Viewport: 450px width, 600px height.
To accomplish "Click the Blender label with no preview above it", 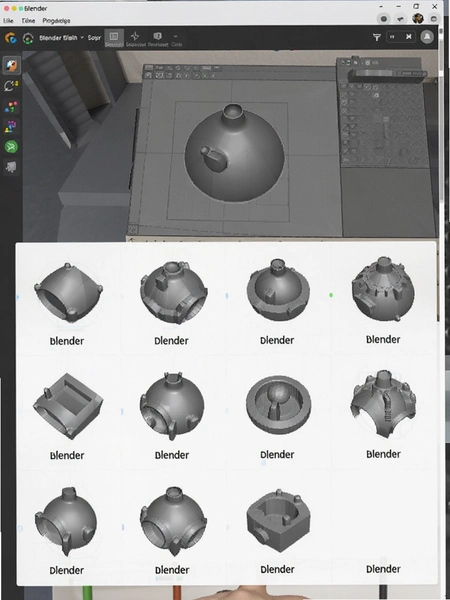I will tap(383, 569).
